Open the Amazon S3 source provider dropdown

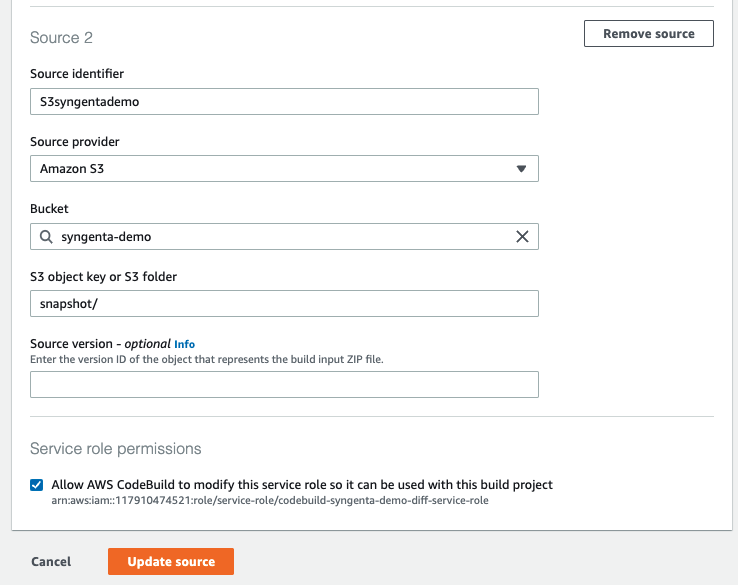click(x=284, y=169)
